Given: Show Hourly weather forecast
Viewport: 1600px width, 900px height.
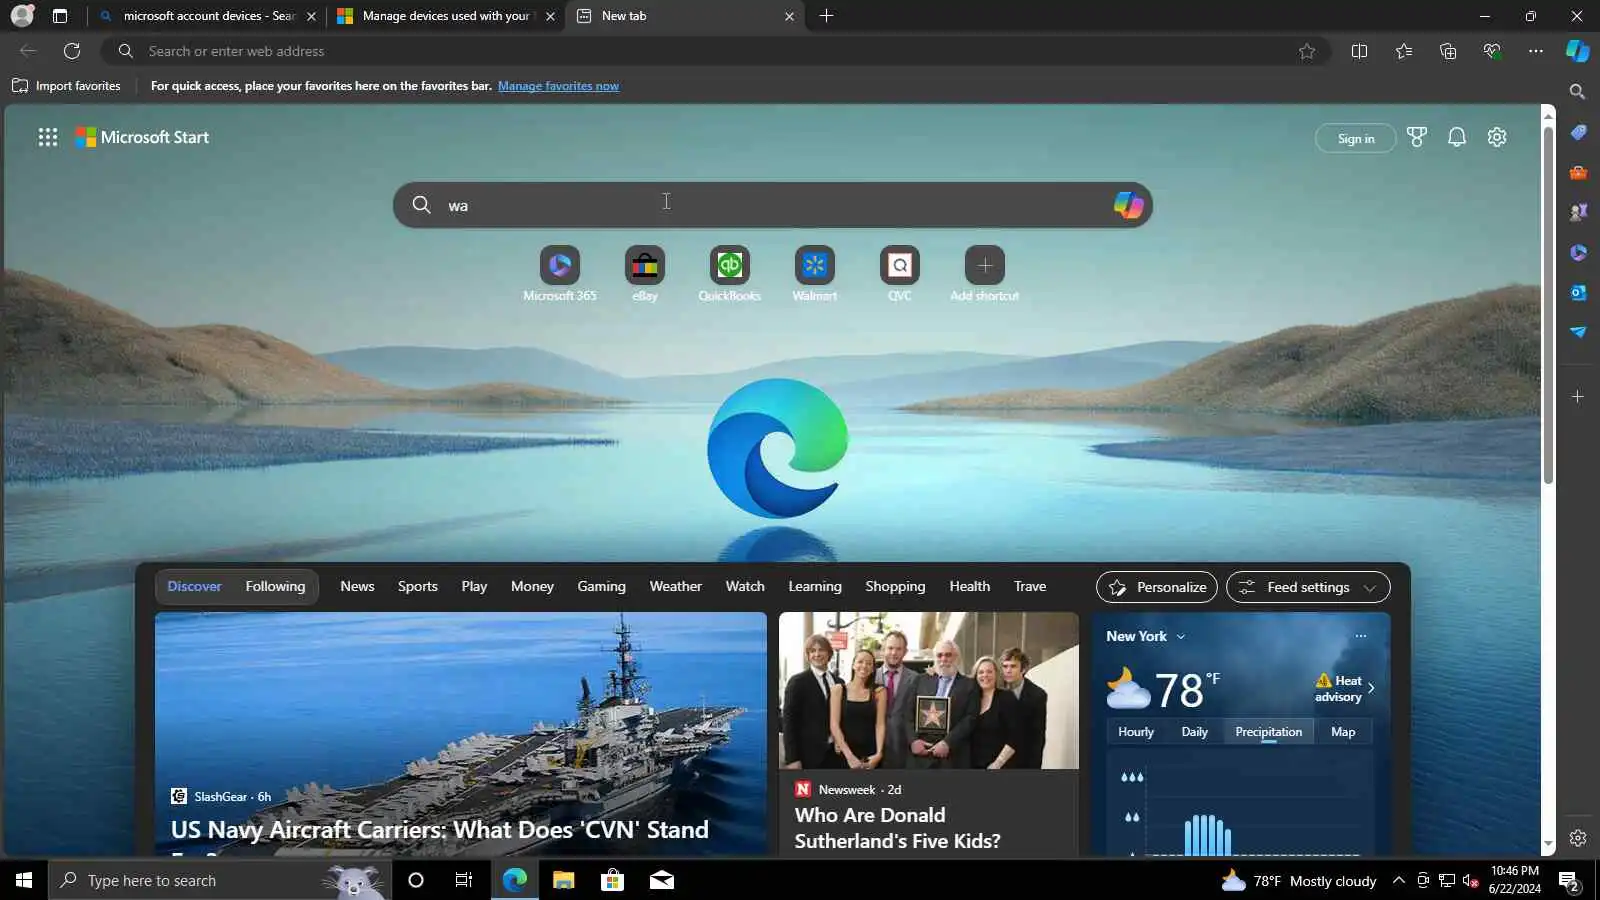Looking at the screenshot, I should click(1136, 732).
